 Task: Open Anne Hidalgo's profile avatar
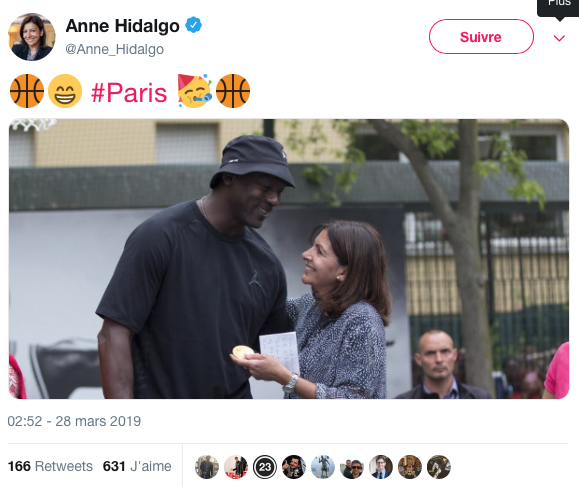click(32, 37)
